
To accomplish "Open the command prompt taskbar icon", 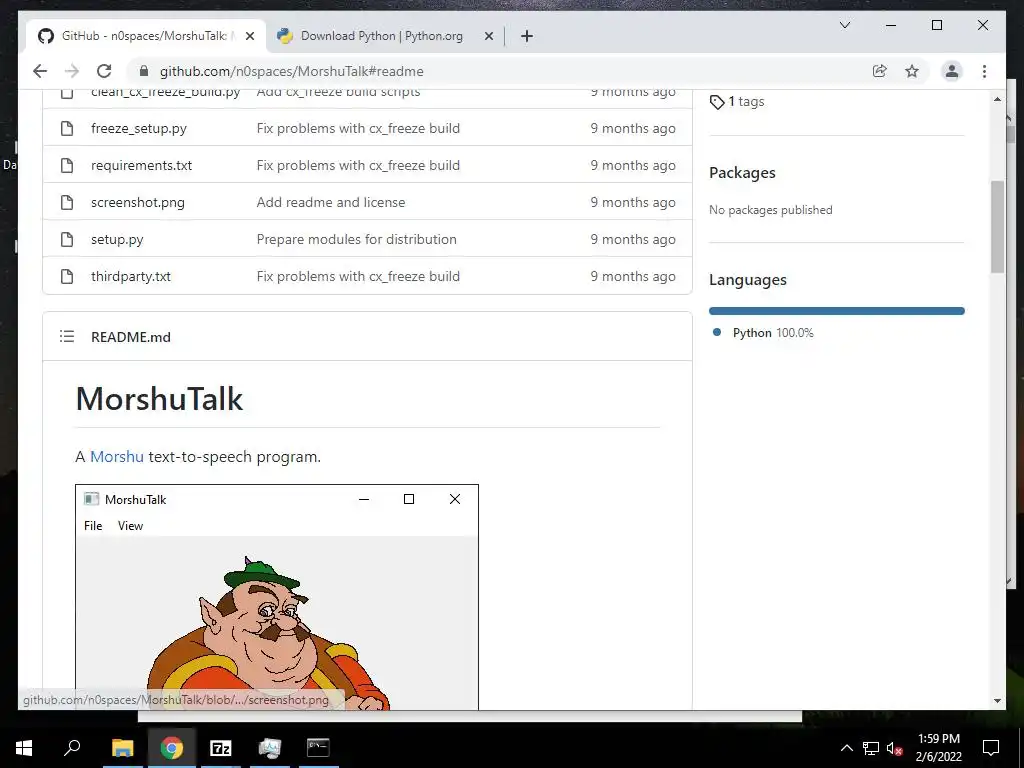I will tap(318, 748).
